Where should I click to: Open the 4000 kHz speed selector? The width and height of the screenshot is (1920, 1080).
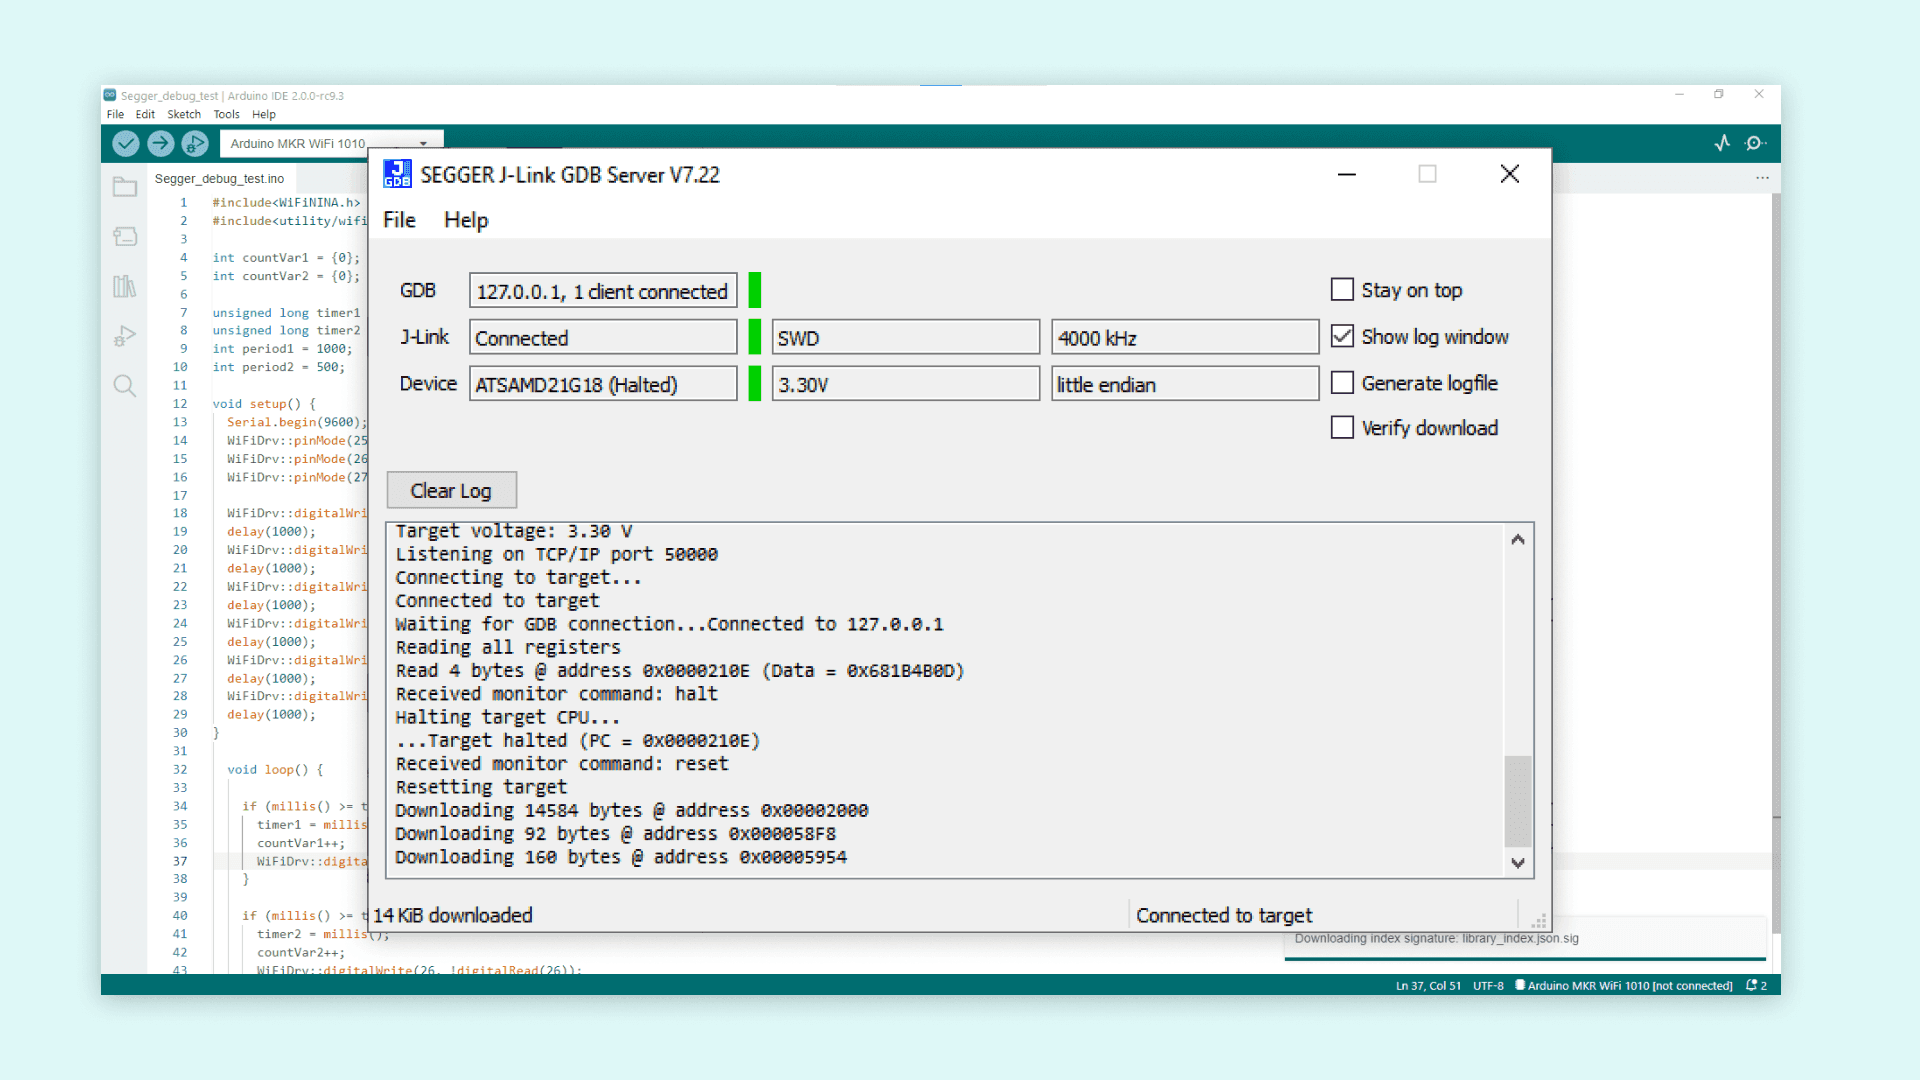click(1185, 337)
